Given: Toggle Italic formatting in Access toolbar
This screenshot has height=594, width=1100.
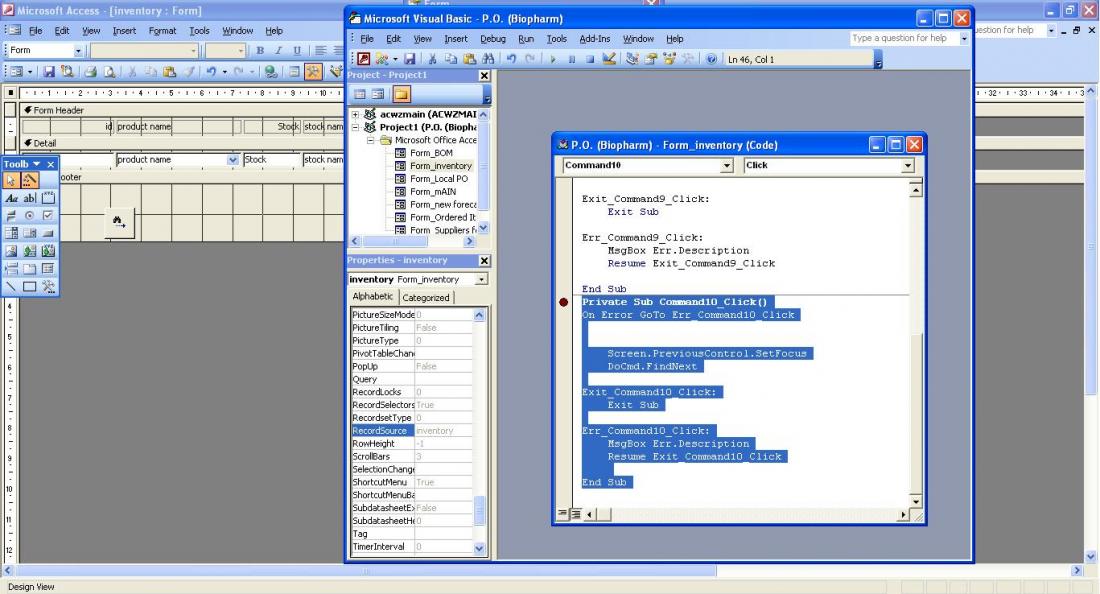Looking at the screenshot, I should click(x=278, y=50).
